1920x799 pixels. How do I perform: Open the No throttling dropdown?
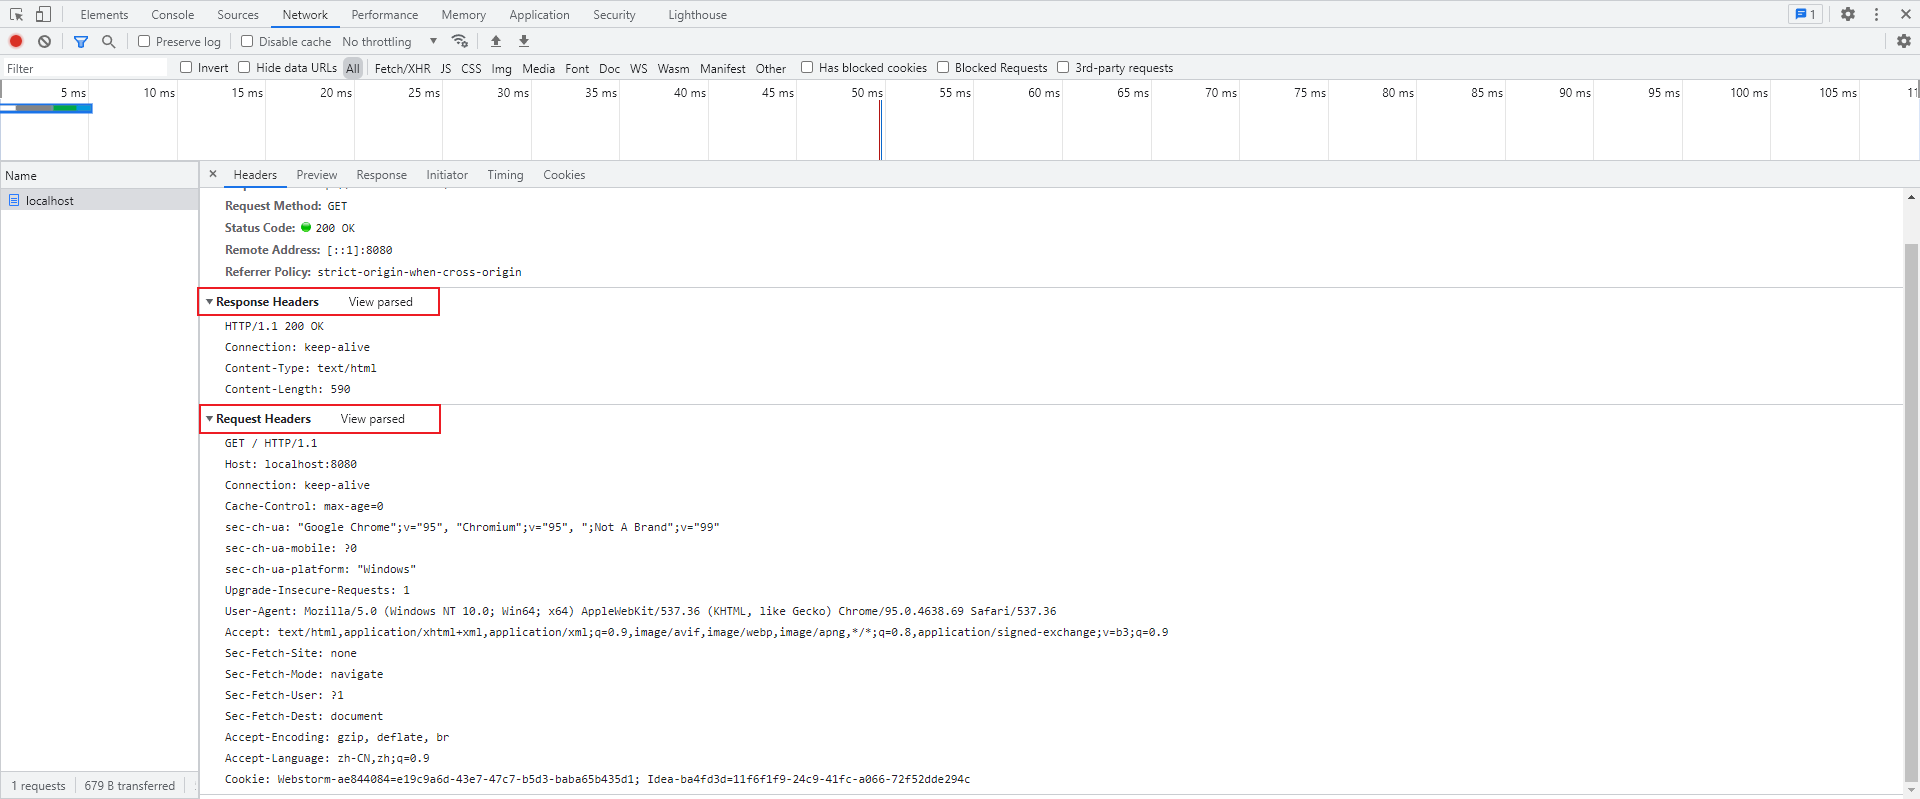click(390, 41)
